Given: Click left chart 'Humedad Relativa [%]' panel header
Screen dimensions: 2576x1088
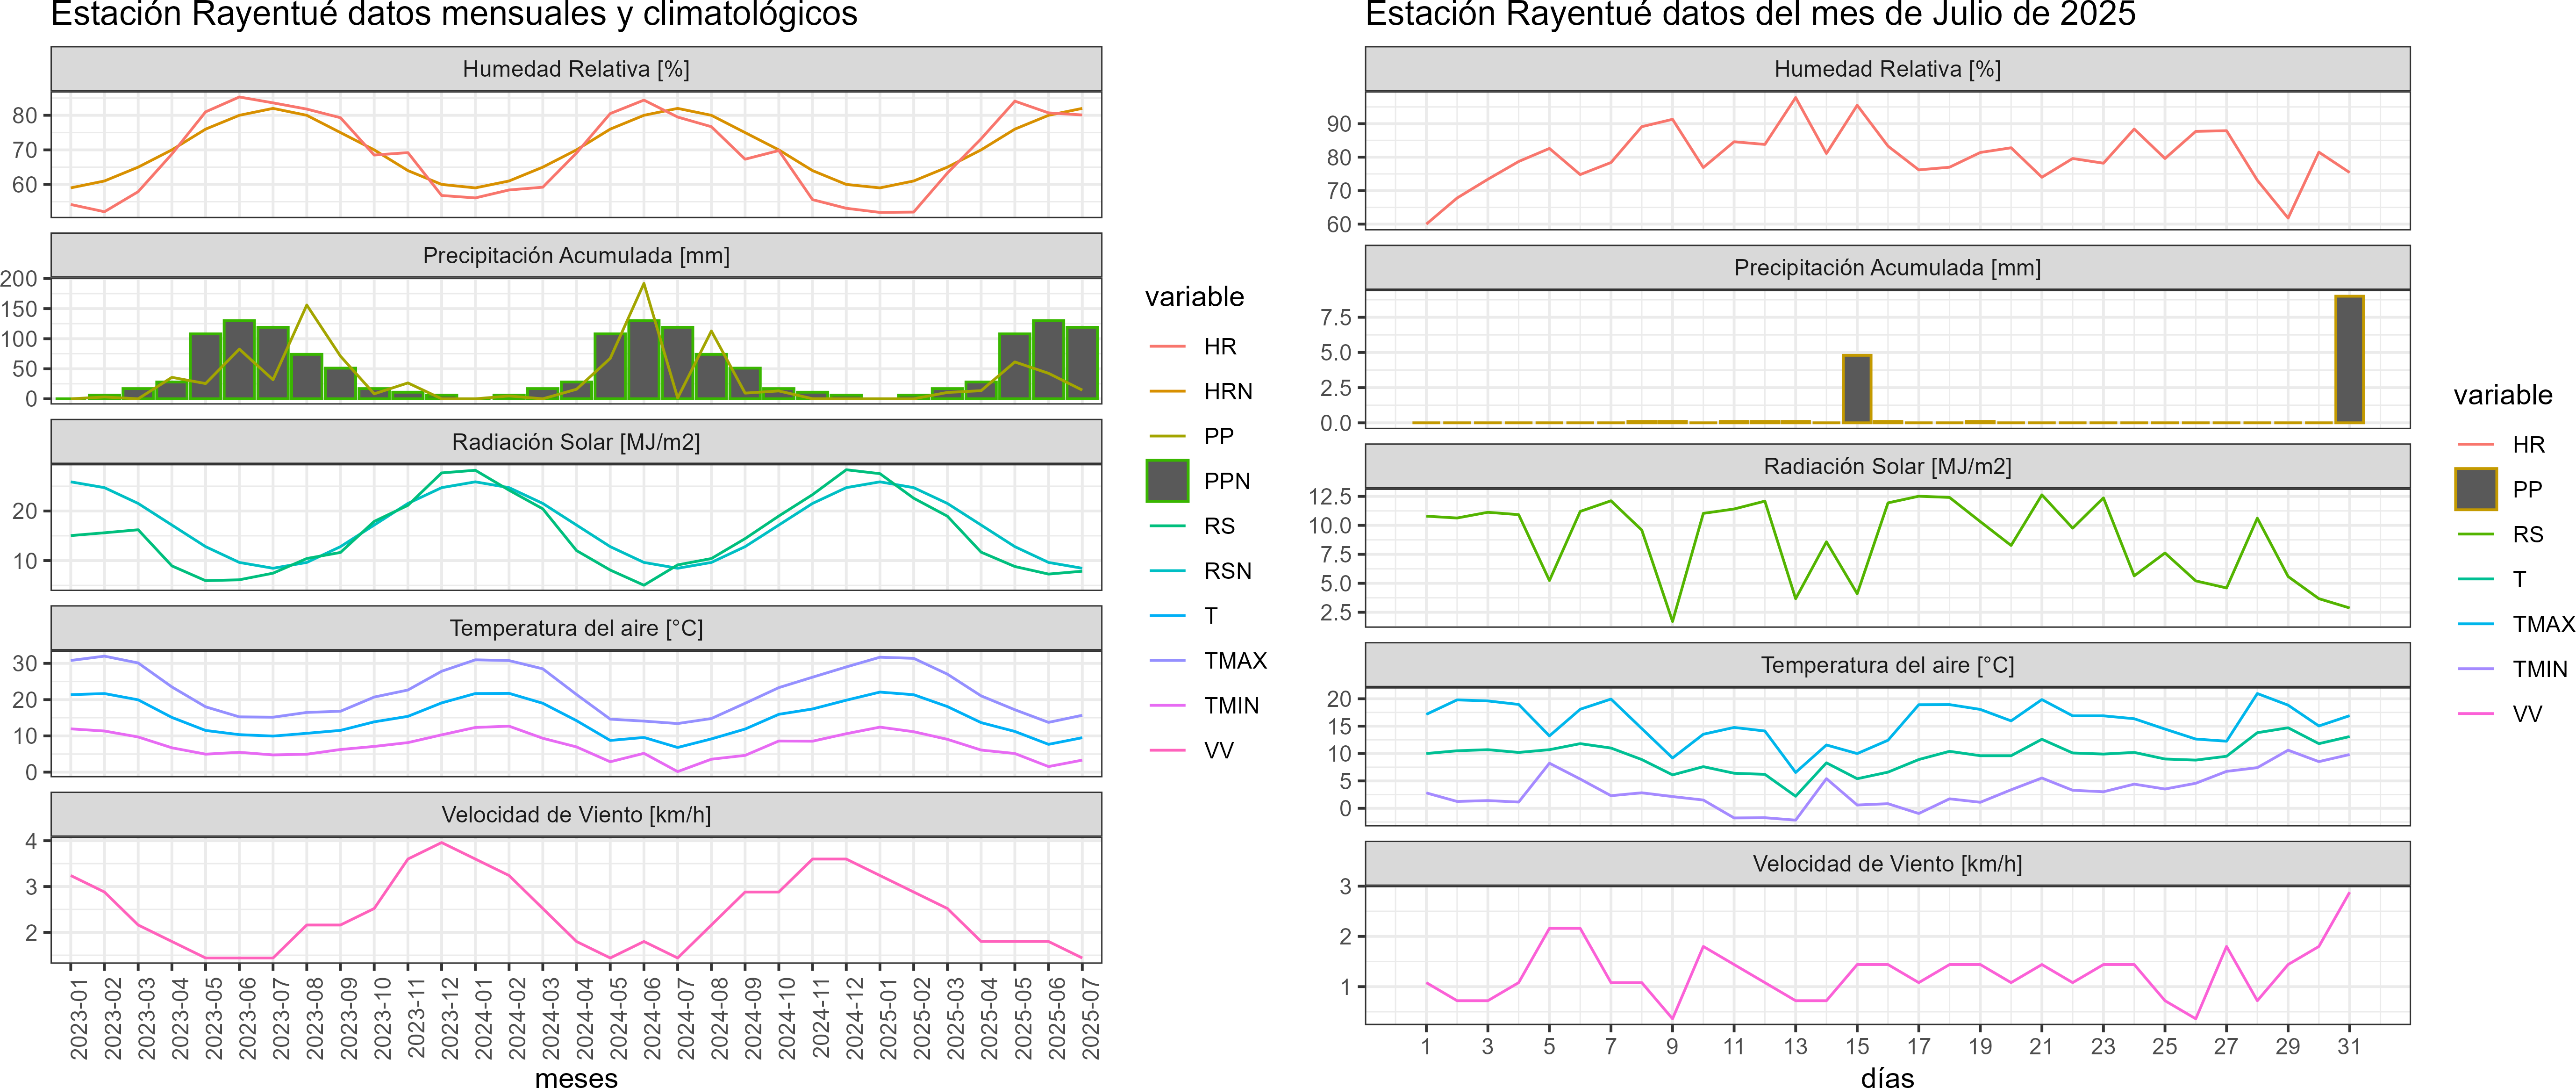Looking at the screenshot, I should pos(576,69).
